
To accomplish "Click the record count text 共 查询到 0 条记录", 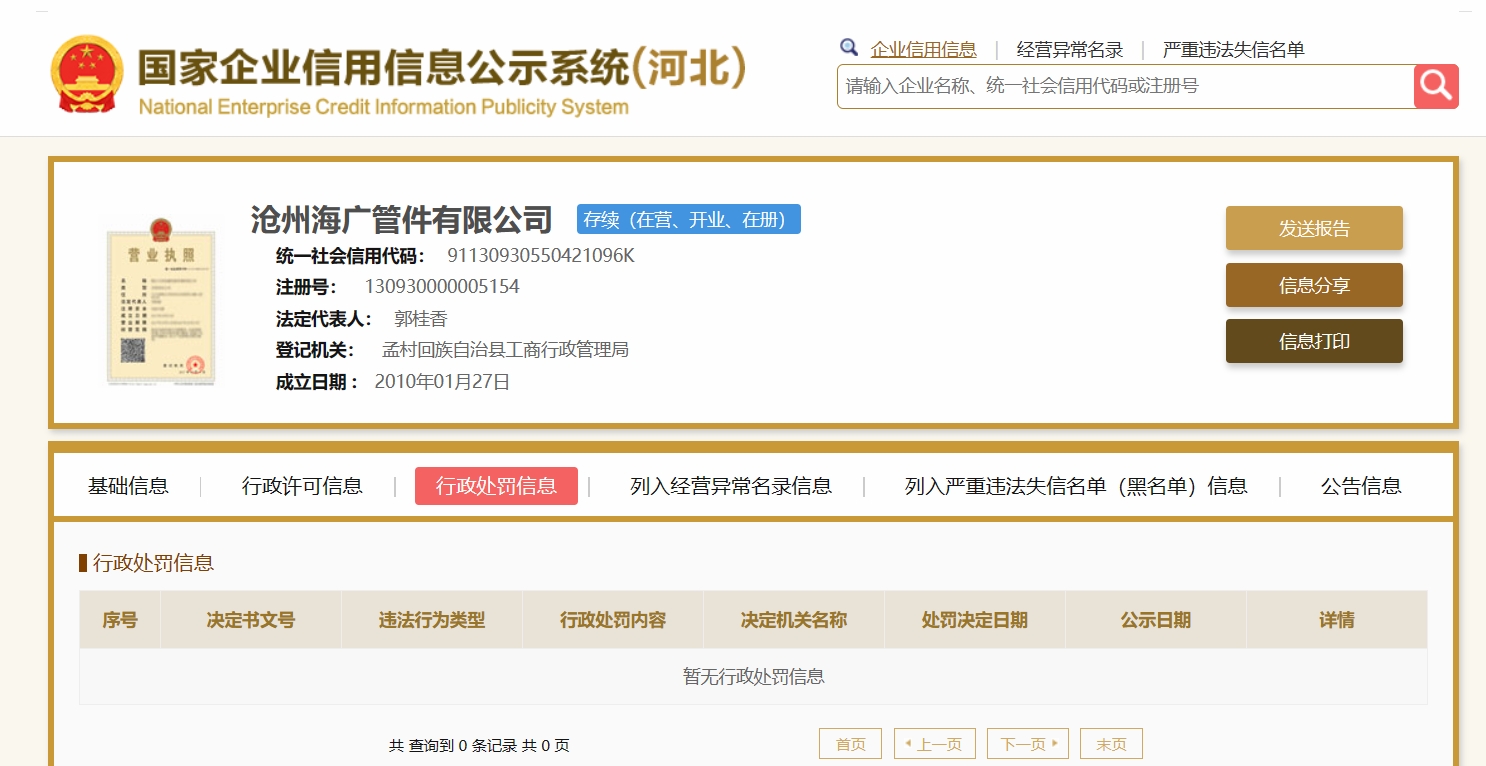I will 453,746.
